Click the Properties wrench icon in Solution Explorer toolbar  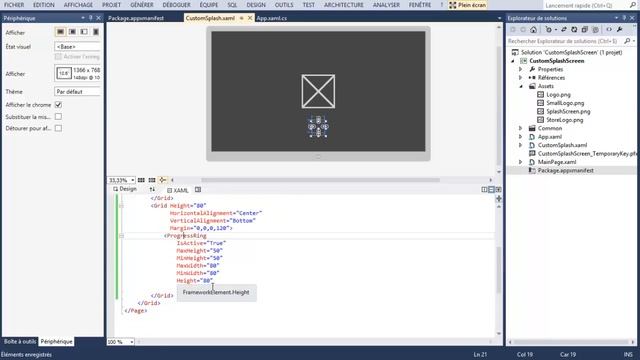point(620,30)
